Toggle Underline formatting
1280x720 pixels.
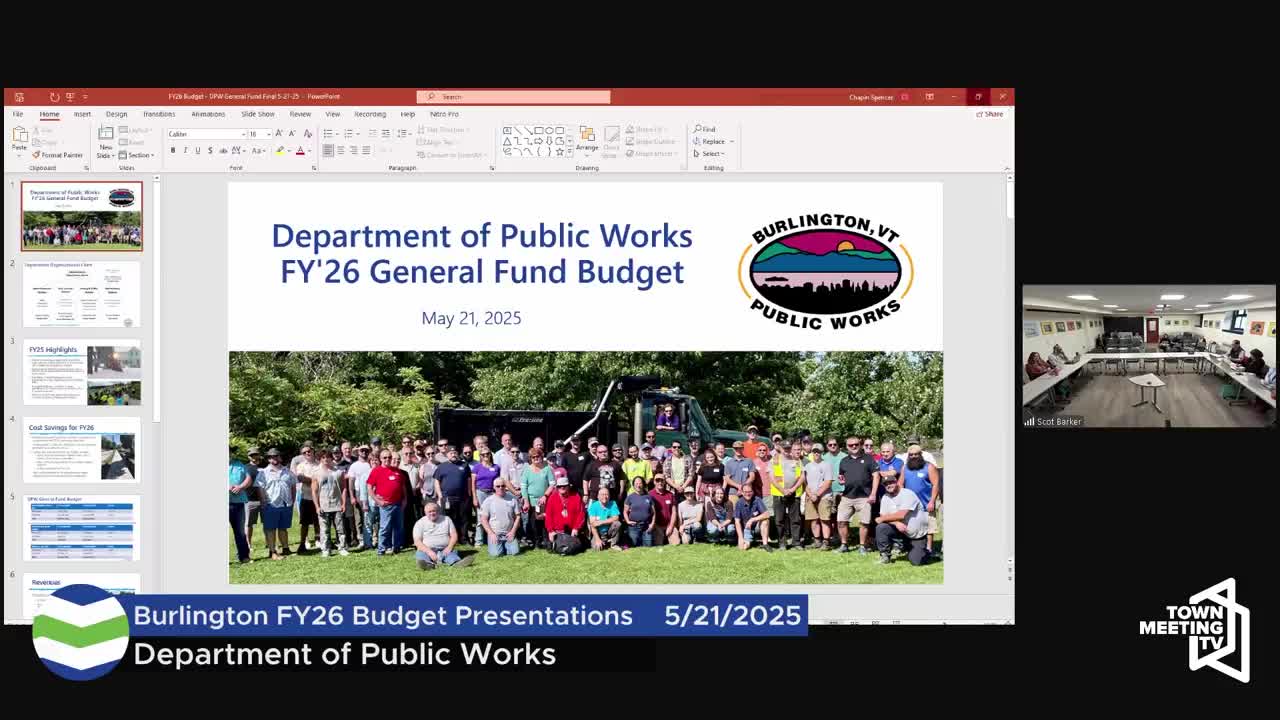pyautogui.click(x=197, y=151)
